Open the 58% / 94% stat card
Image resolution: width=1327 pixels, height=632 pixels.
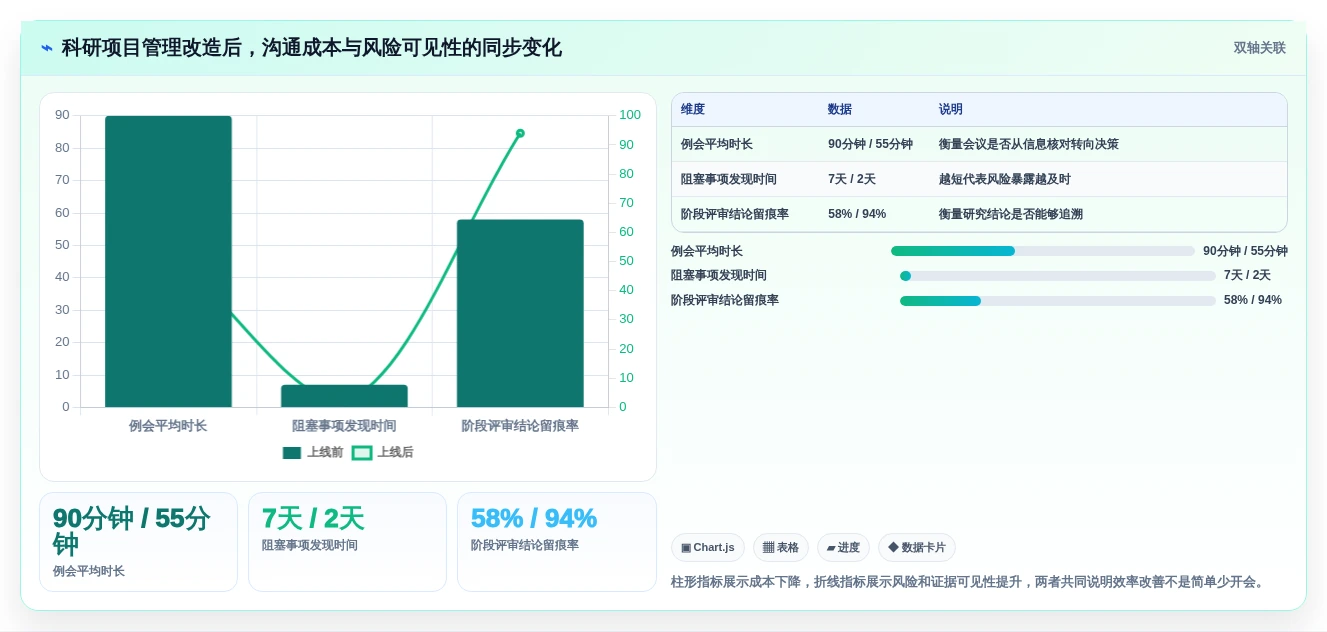pyautogui.click(x=556, y=542)
